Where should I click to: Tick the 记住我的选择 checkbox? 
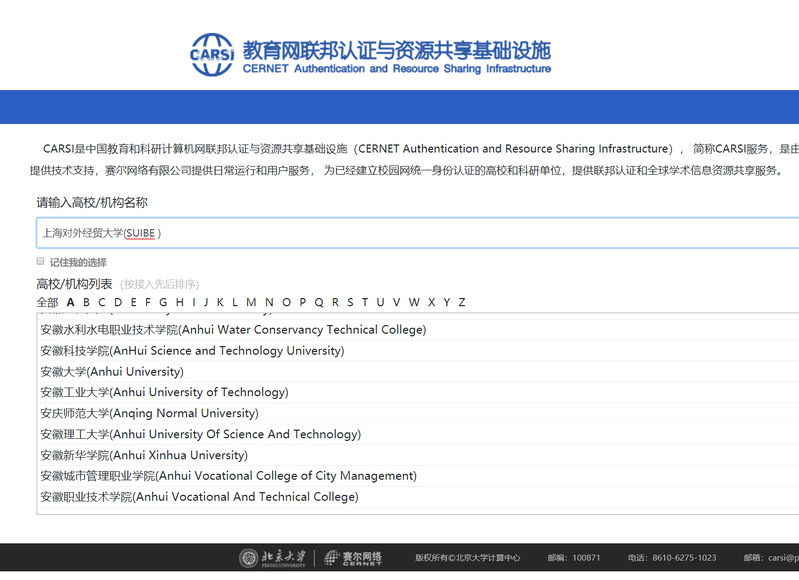tap(40, 261)
